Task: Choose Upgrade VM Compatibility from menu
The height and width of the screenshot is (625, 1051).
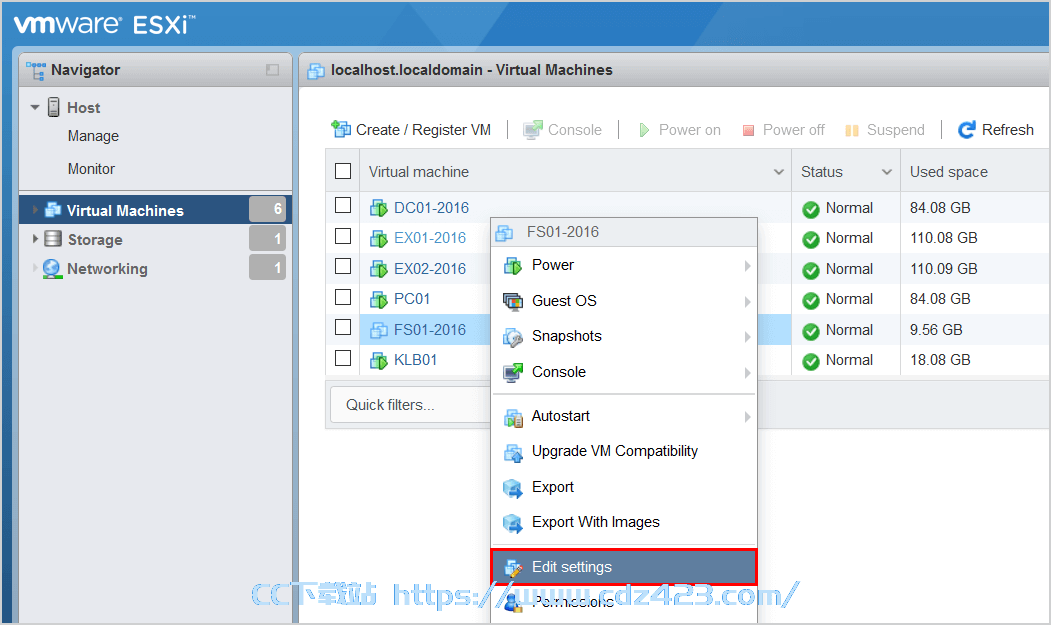Action: click(624, 451)
